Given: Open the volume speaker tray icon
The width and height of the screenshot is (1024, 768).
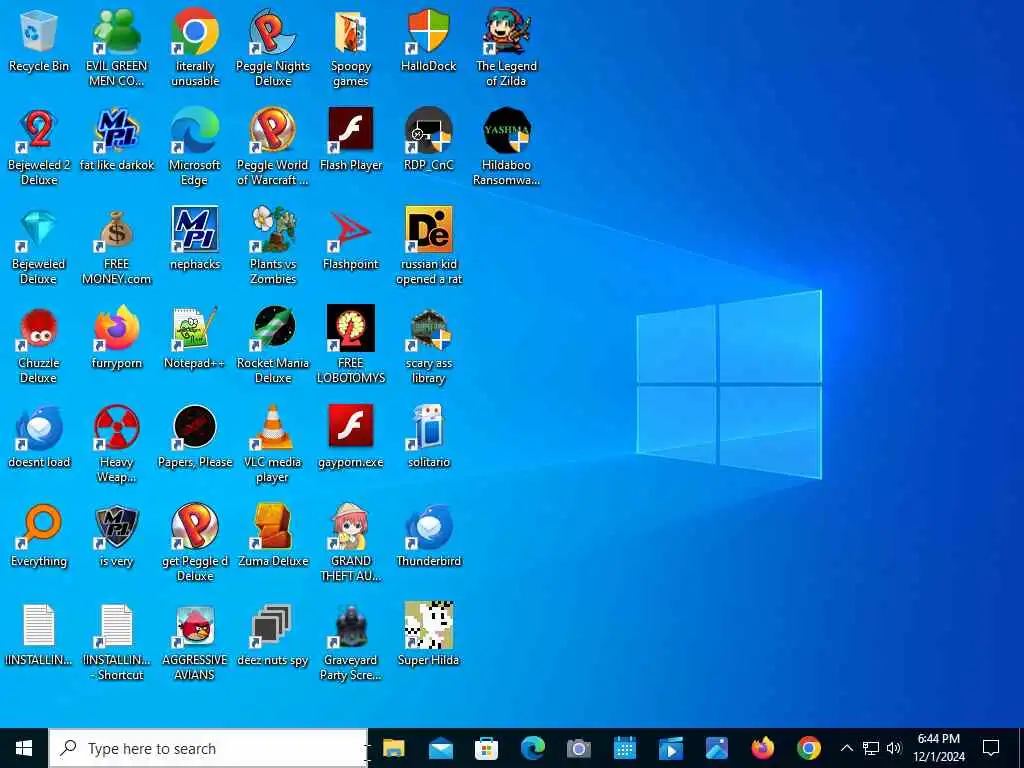Looking at the screenshot, I should tap(894, 748).
